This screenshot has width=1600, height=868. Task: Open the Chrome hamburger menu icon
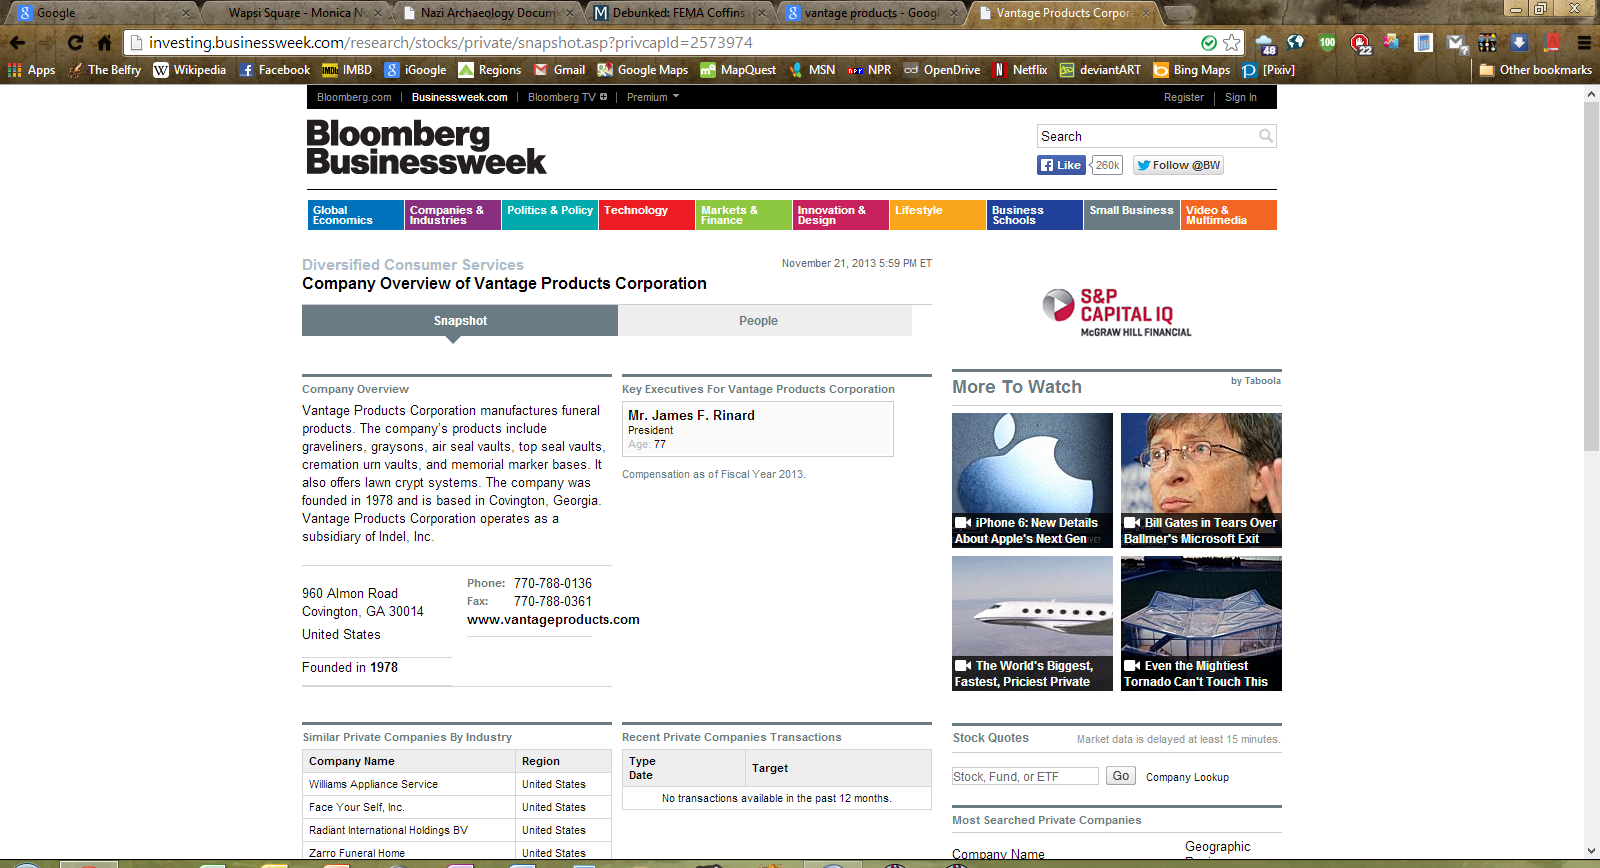1584,43
